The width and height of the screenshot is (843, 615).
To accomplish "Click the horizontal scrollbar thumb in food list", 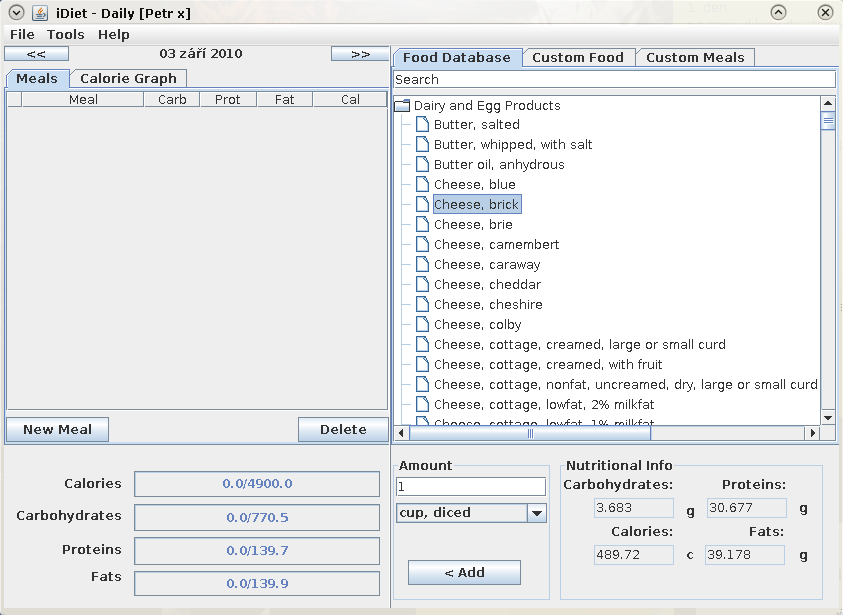I will [x=530, y=433].
